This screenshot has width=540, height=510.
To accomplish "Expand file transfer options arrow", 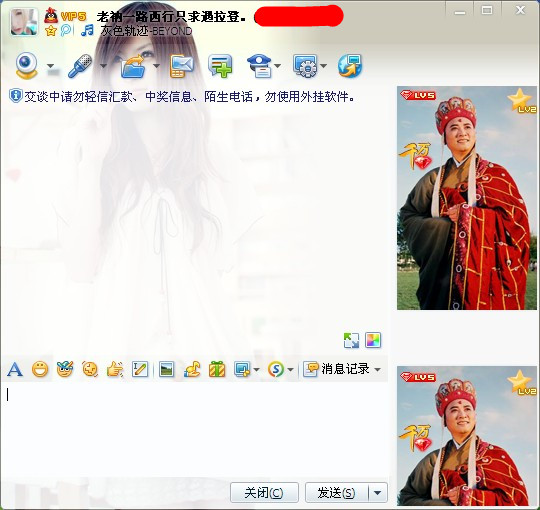I will (x=156, y=66).
